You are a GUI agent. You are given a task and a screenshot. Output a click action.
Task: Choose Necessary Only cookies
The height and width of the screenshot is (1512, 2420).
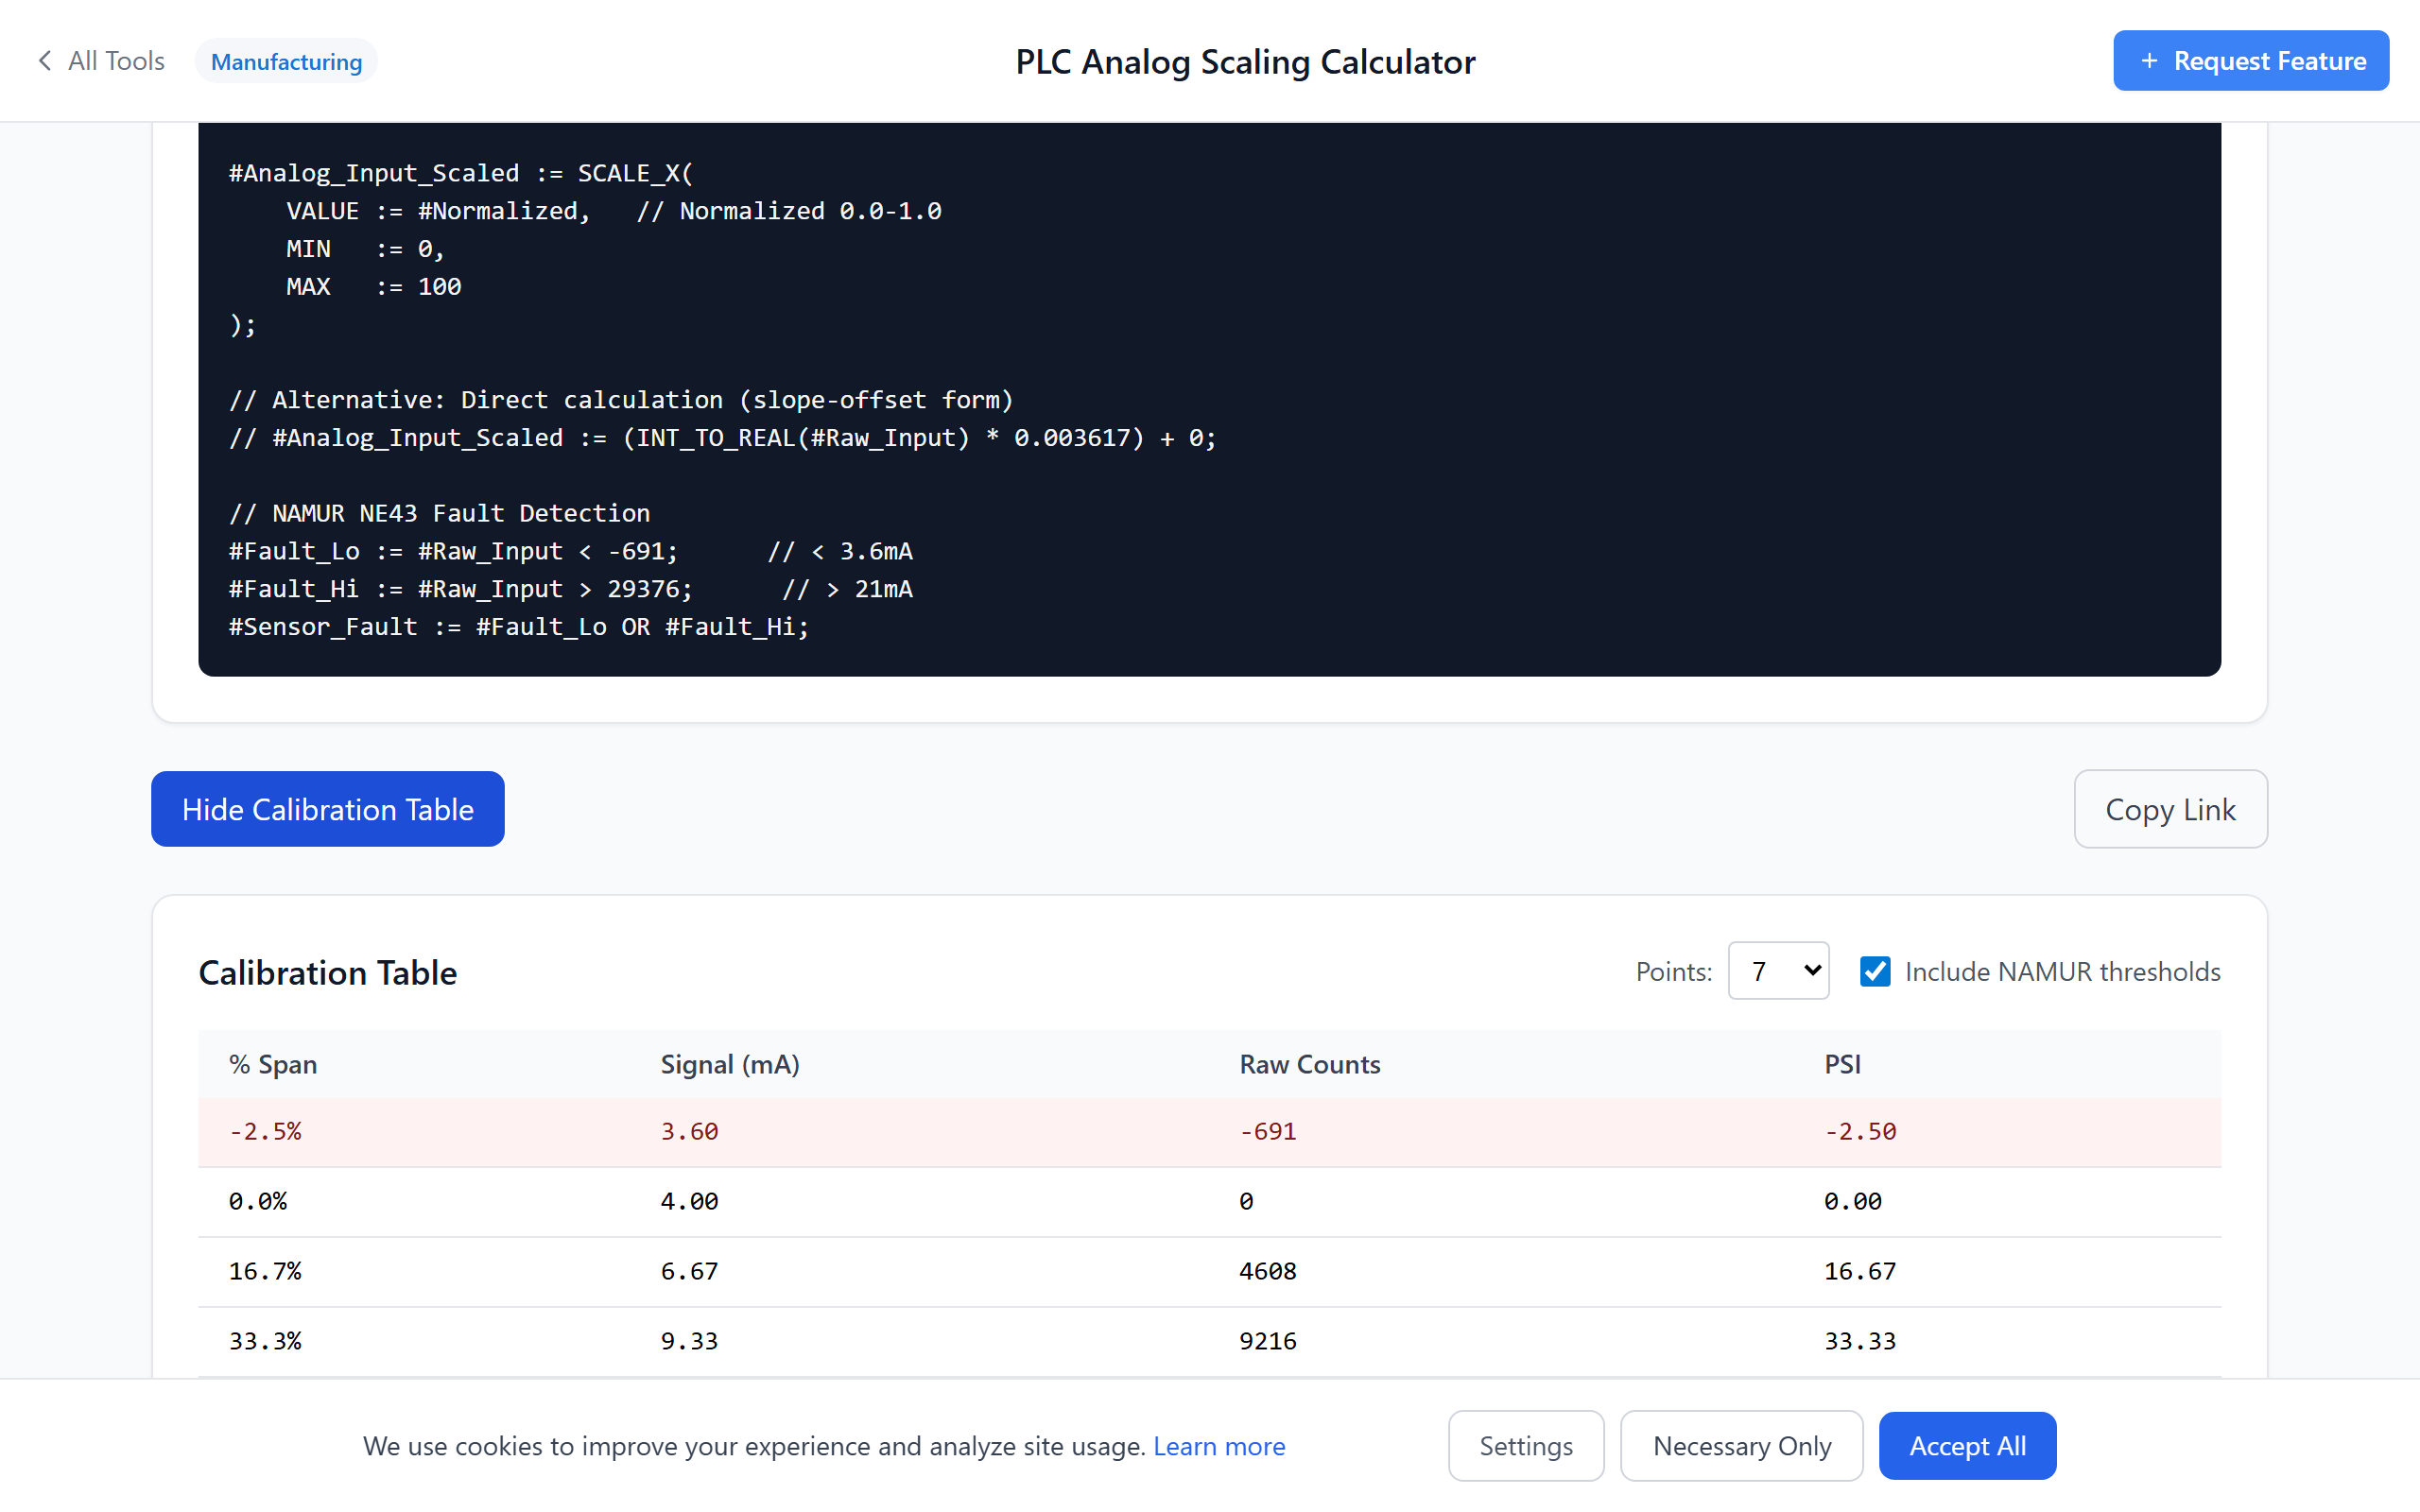pos(1740,1445)
